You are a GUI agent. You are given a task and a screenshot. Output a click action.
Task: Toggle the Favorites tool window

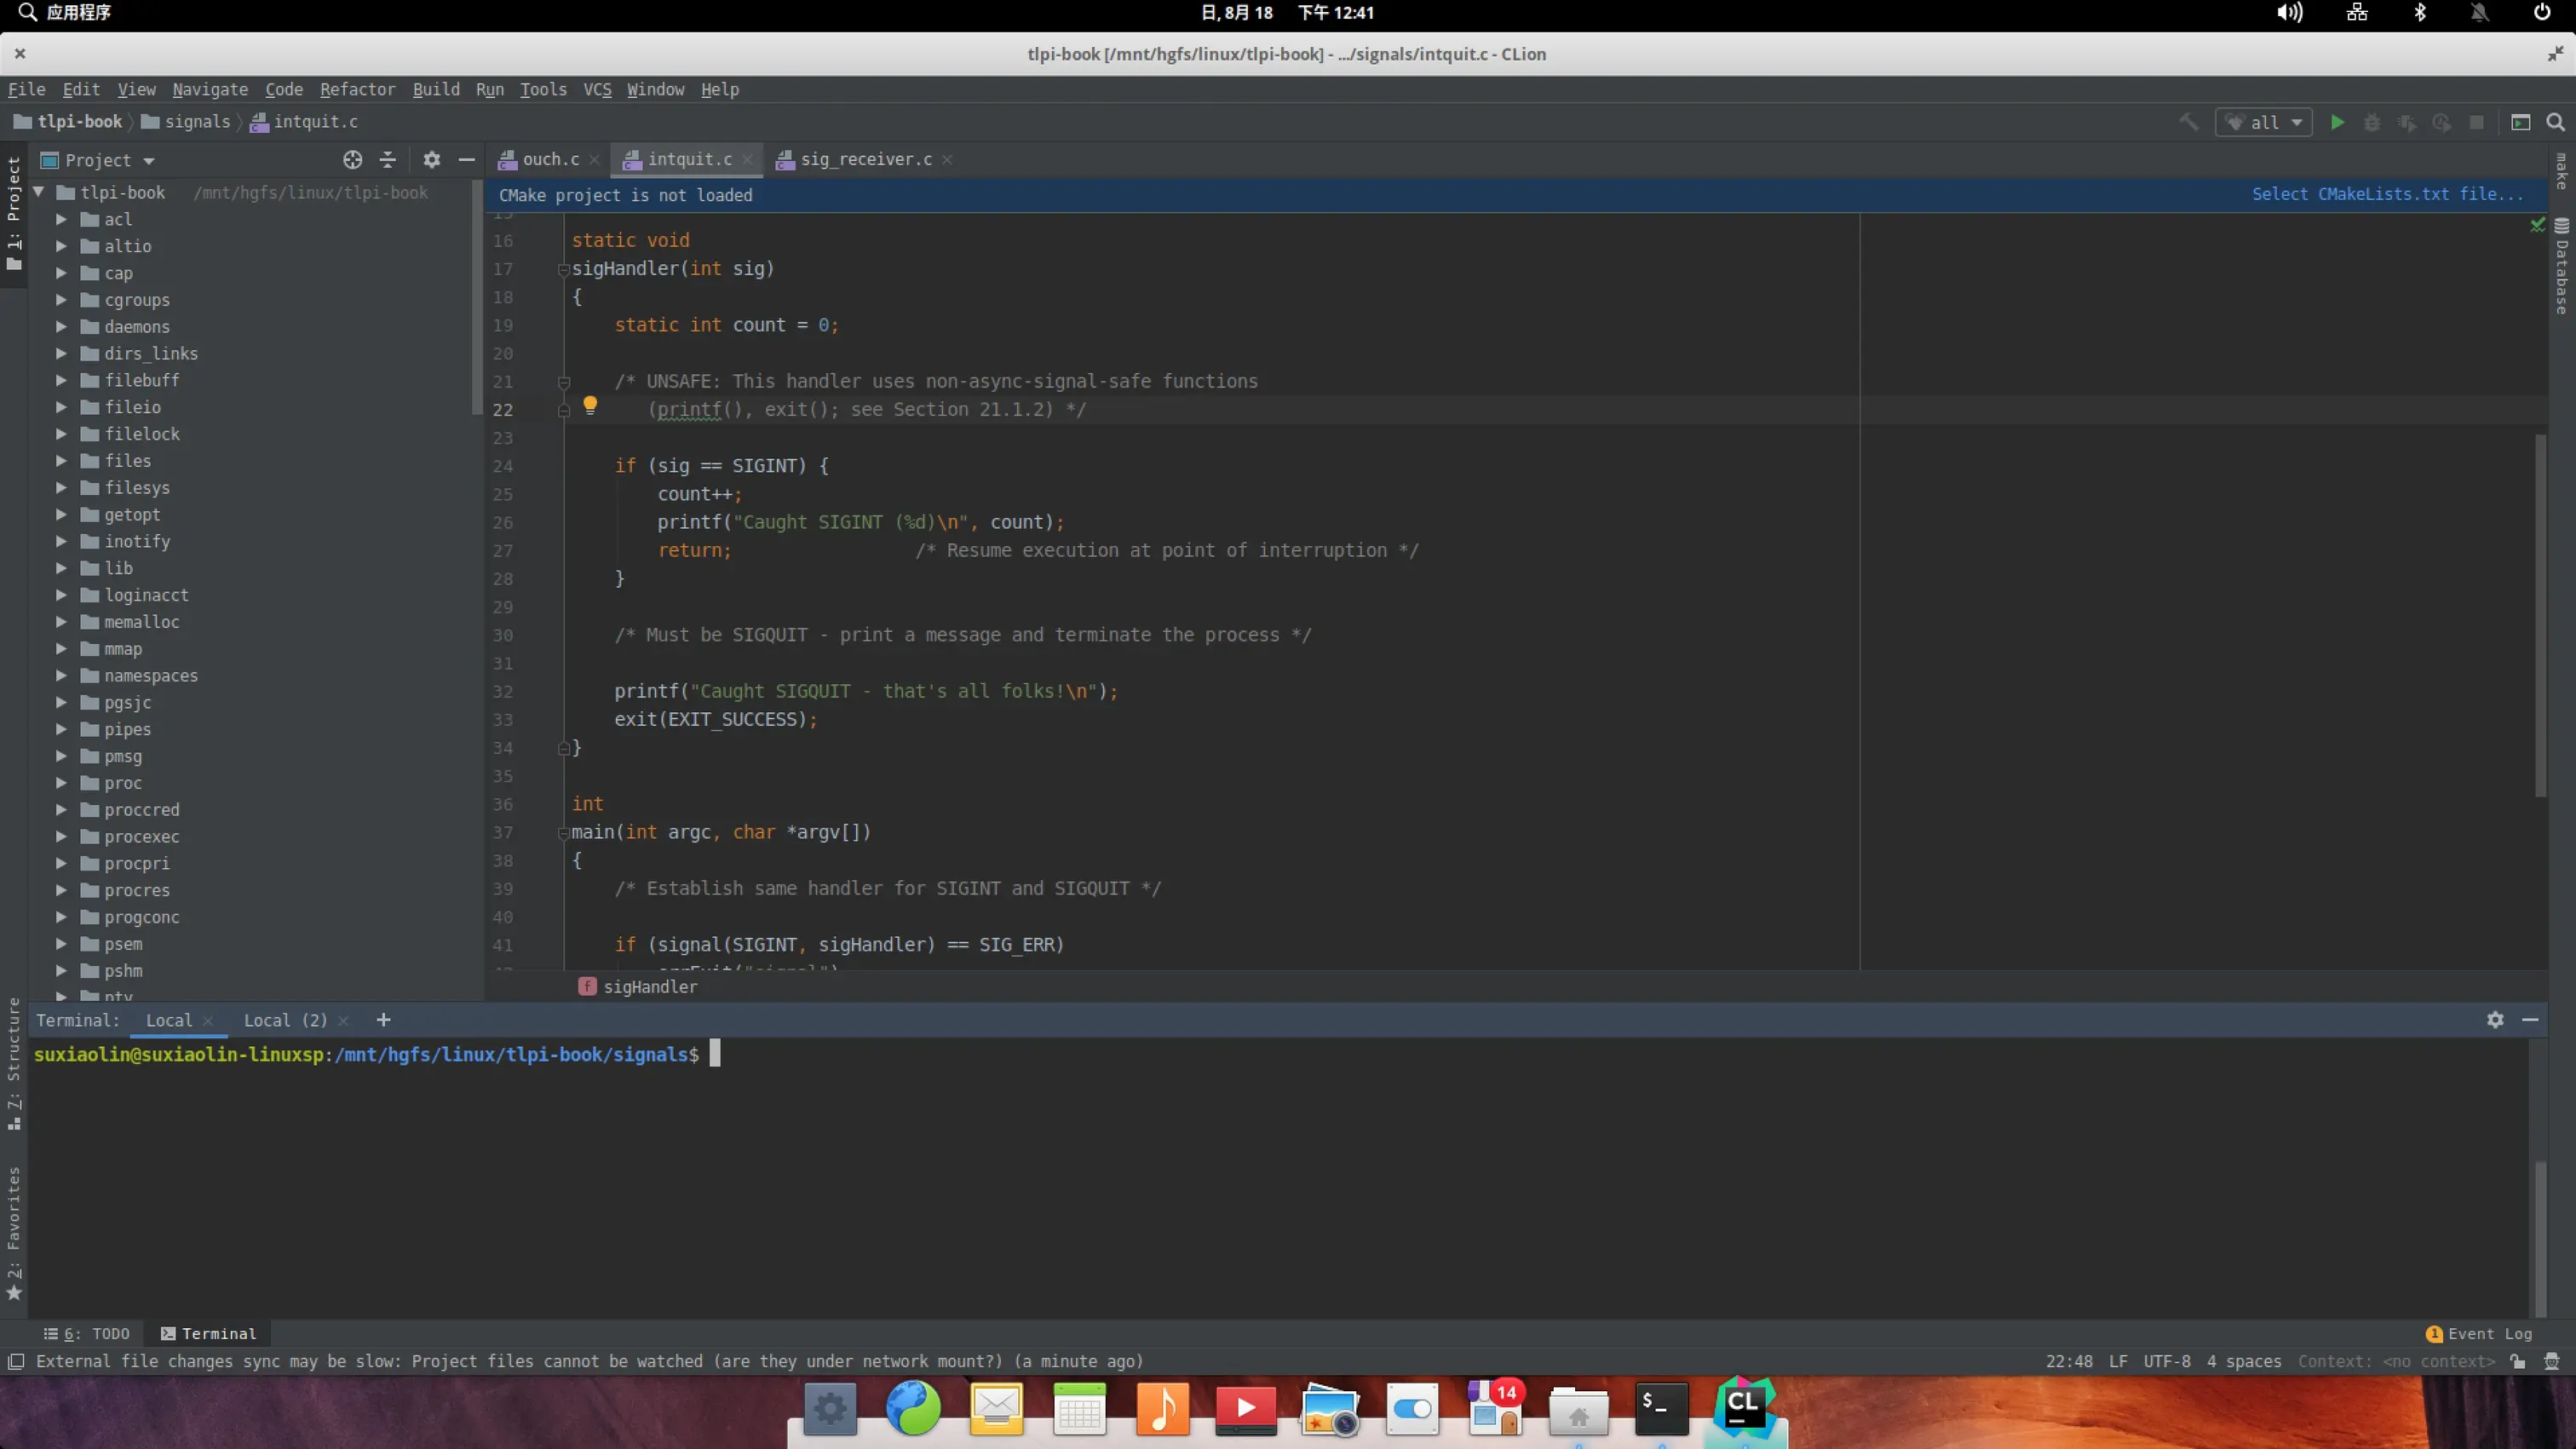coord(14,1230)
